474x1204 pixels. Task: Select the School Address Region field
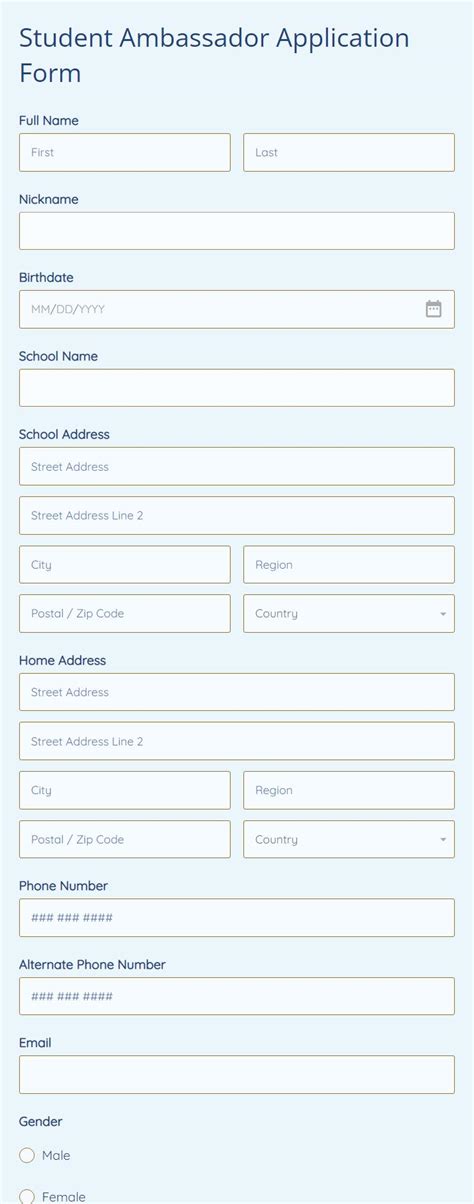[349, 564]
